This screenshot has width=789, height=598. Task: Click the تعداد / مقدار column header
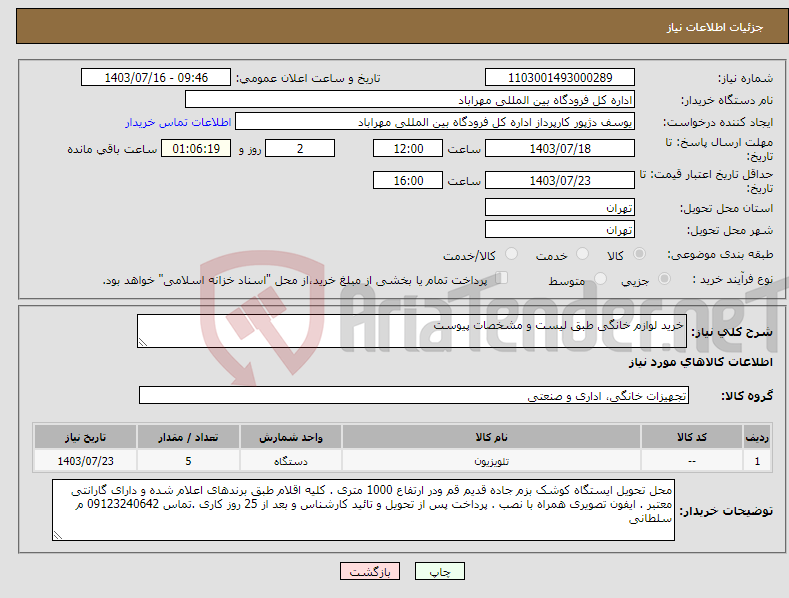tap(188, 437)
